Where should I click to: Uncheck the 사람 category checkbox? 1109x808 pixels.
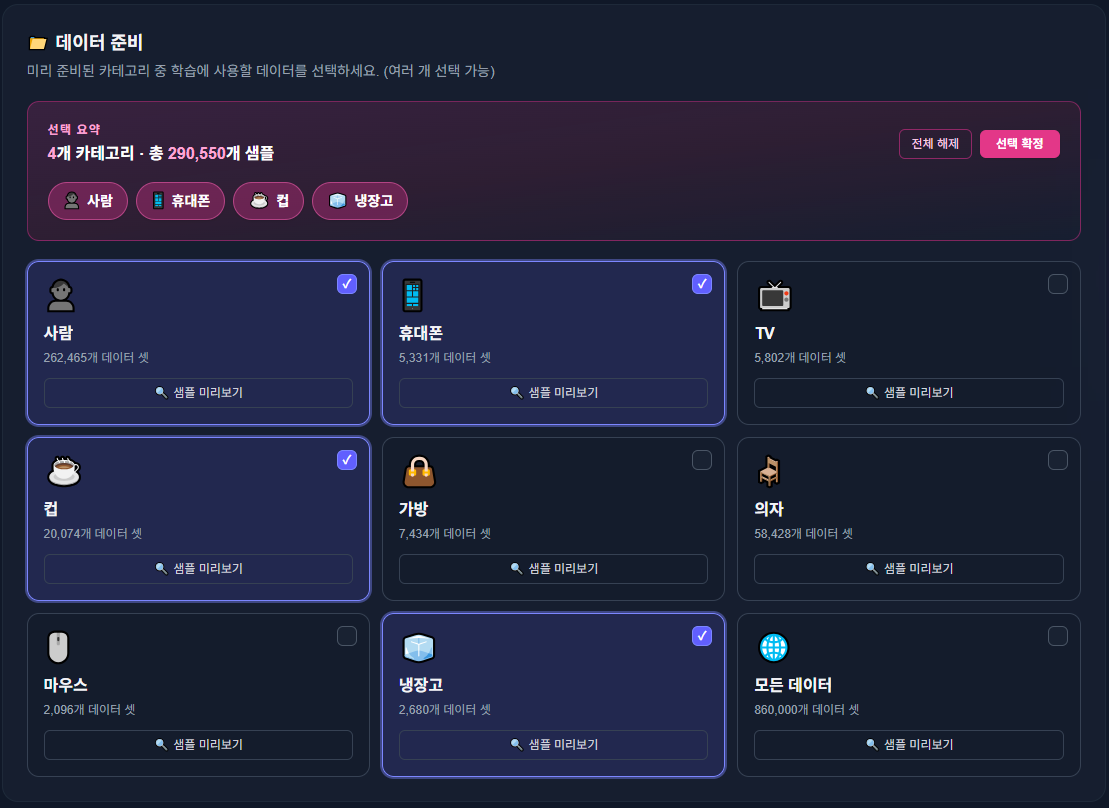pyautogui.click(x=347, y=284)
